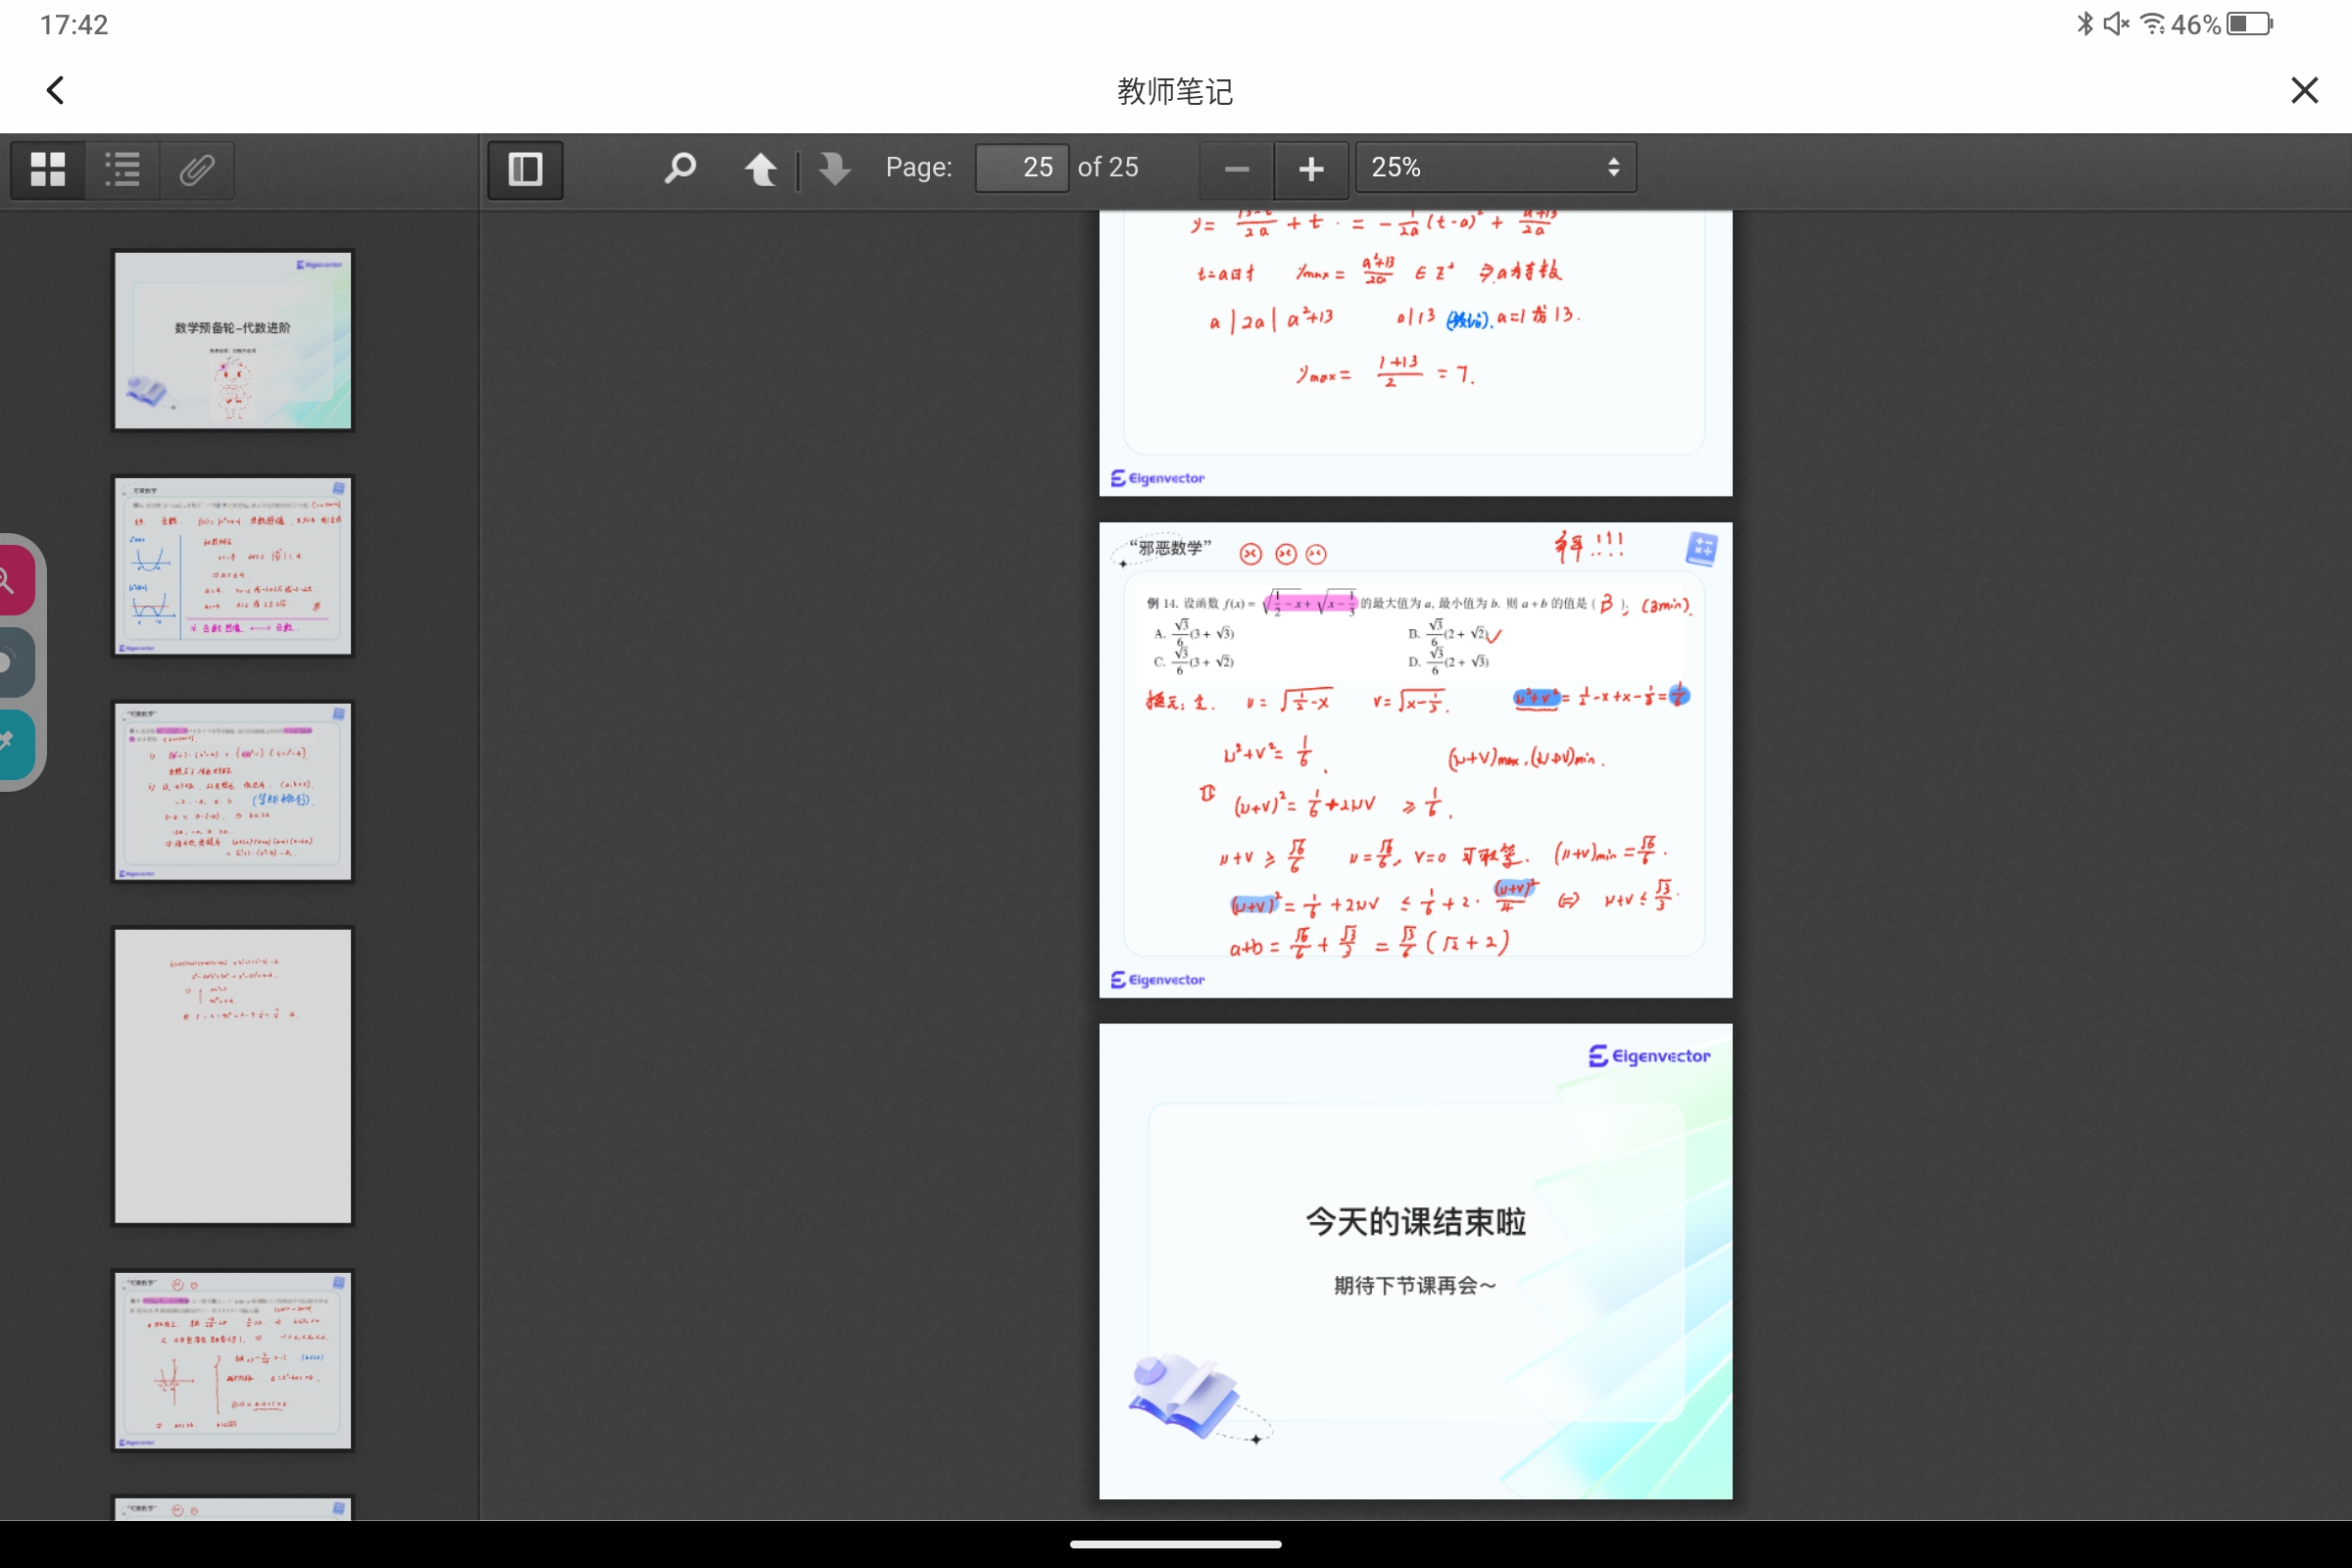Click the calculator icon on 例14 page
The width and height of the screenshot is (2352, 1568).
[1701, 548]
